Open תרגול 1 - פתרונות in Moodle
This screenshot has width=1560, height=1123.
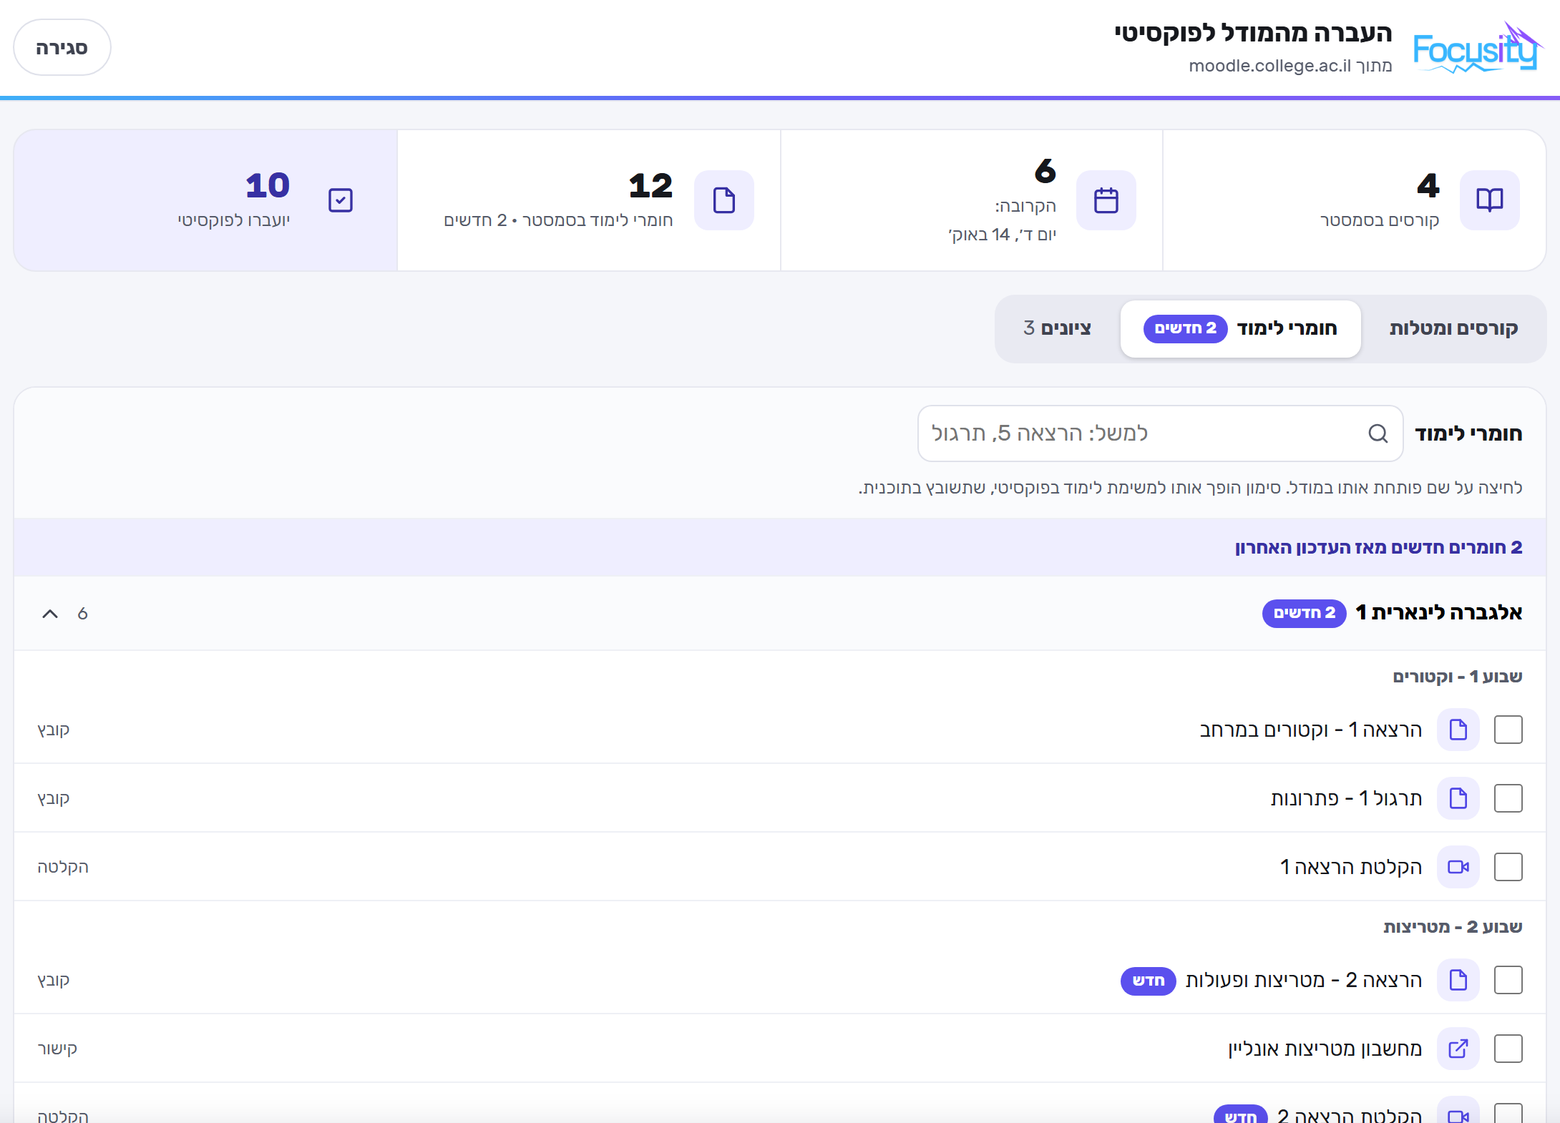[1346, 798]
